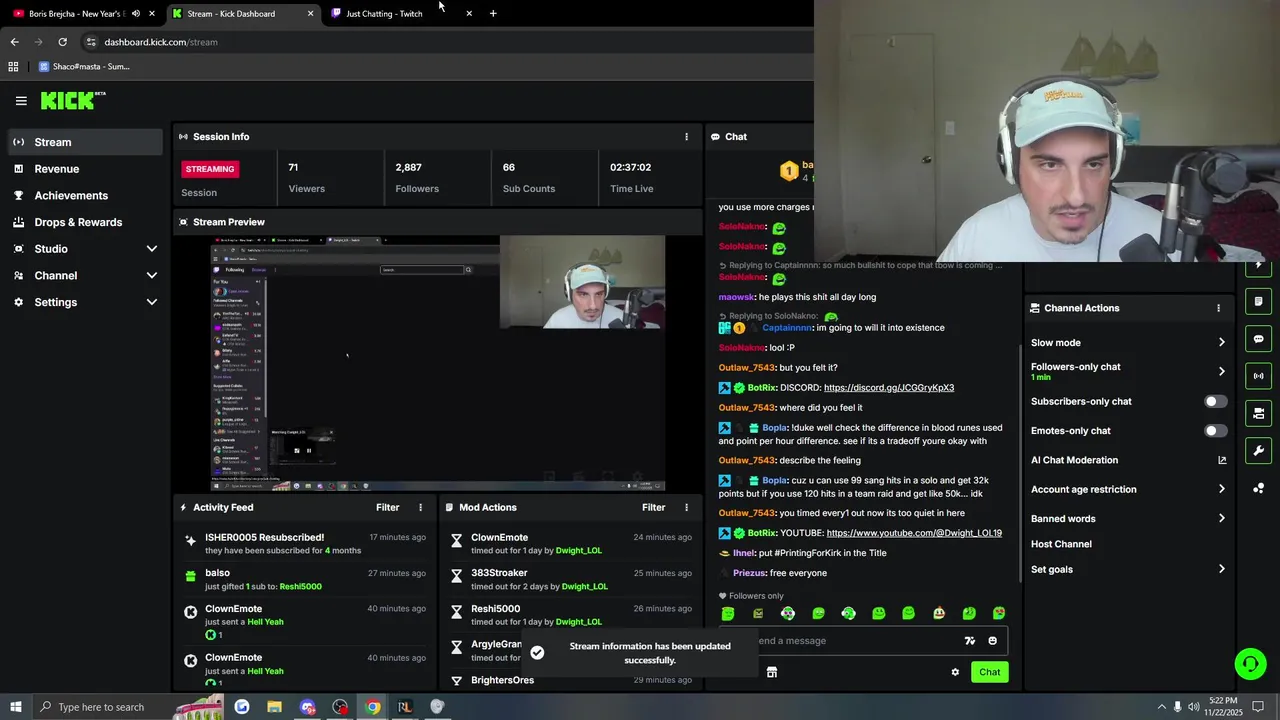The height and width of the screenshot is (720, 1280).
Task: Open Slow mode options
Action: tap(1127, 343)
